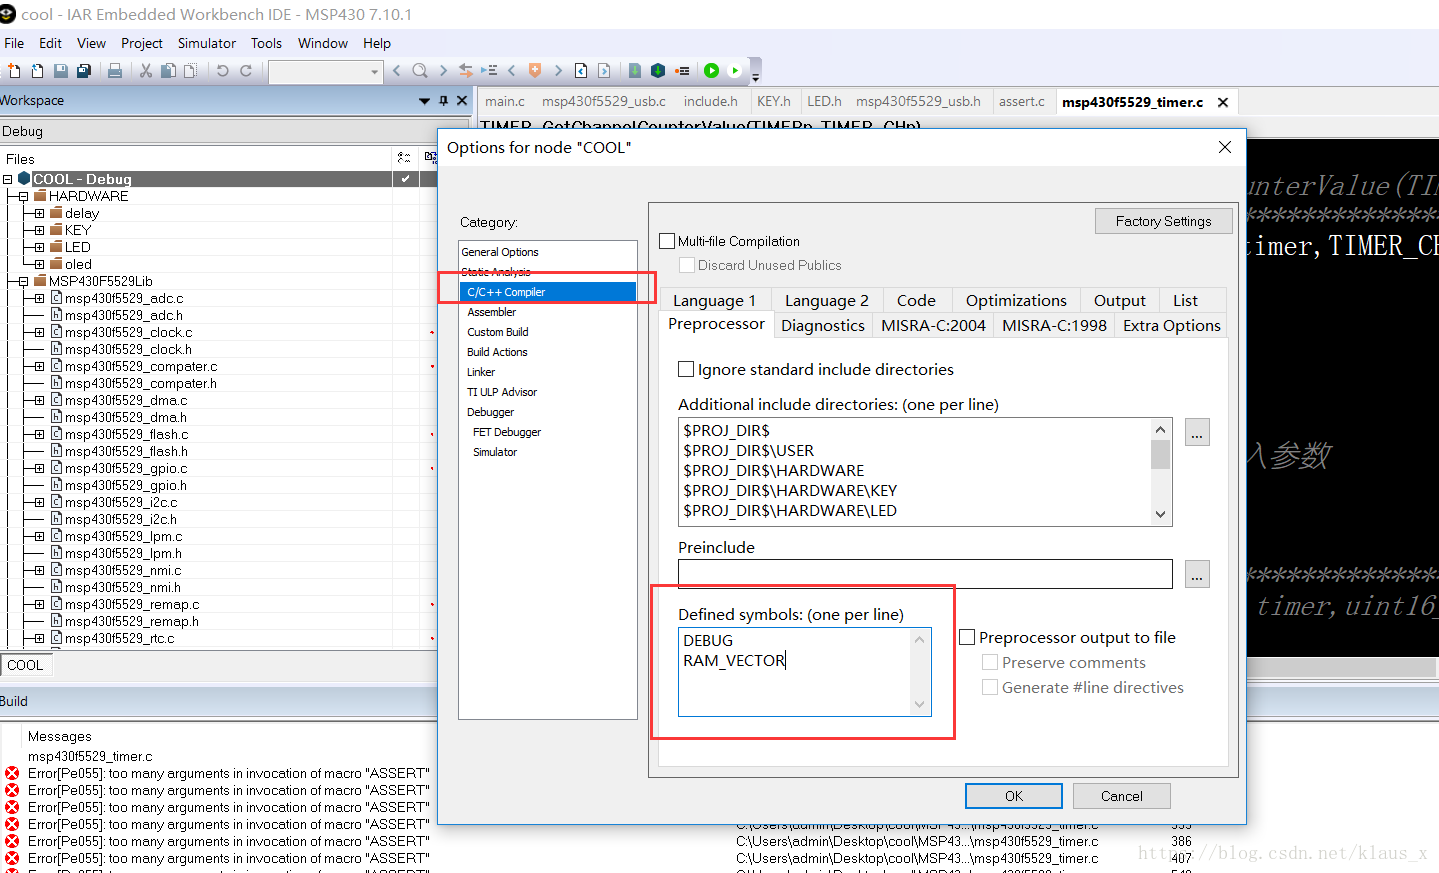Select Linker in the Category list
Viewport: 1439px width, 873px height.
pos(481,372)
